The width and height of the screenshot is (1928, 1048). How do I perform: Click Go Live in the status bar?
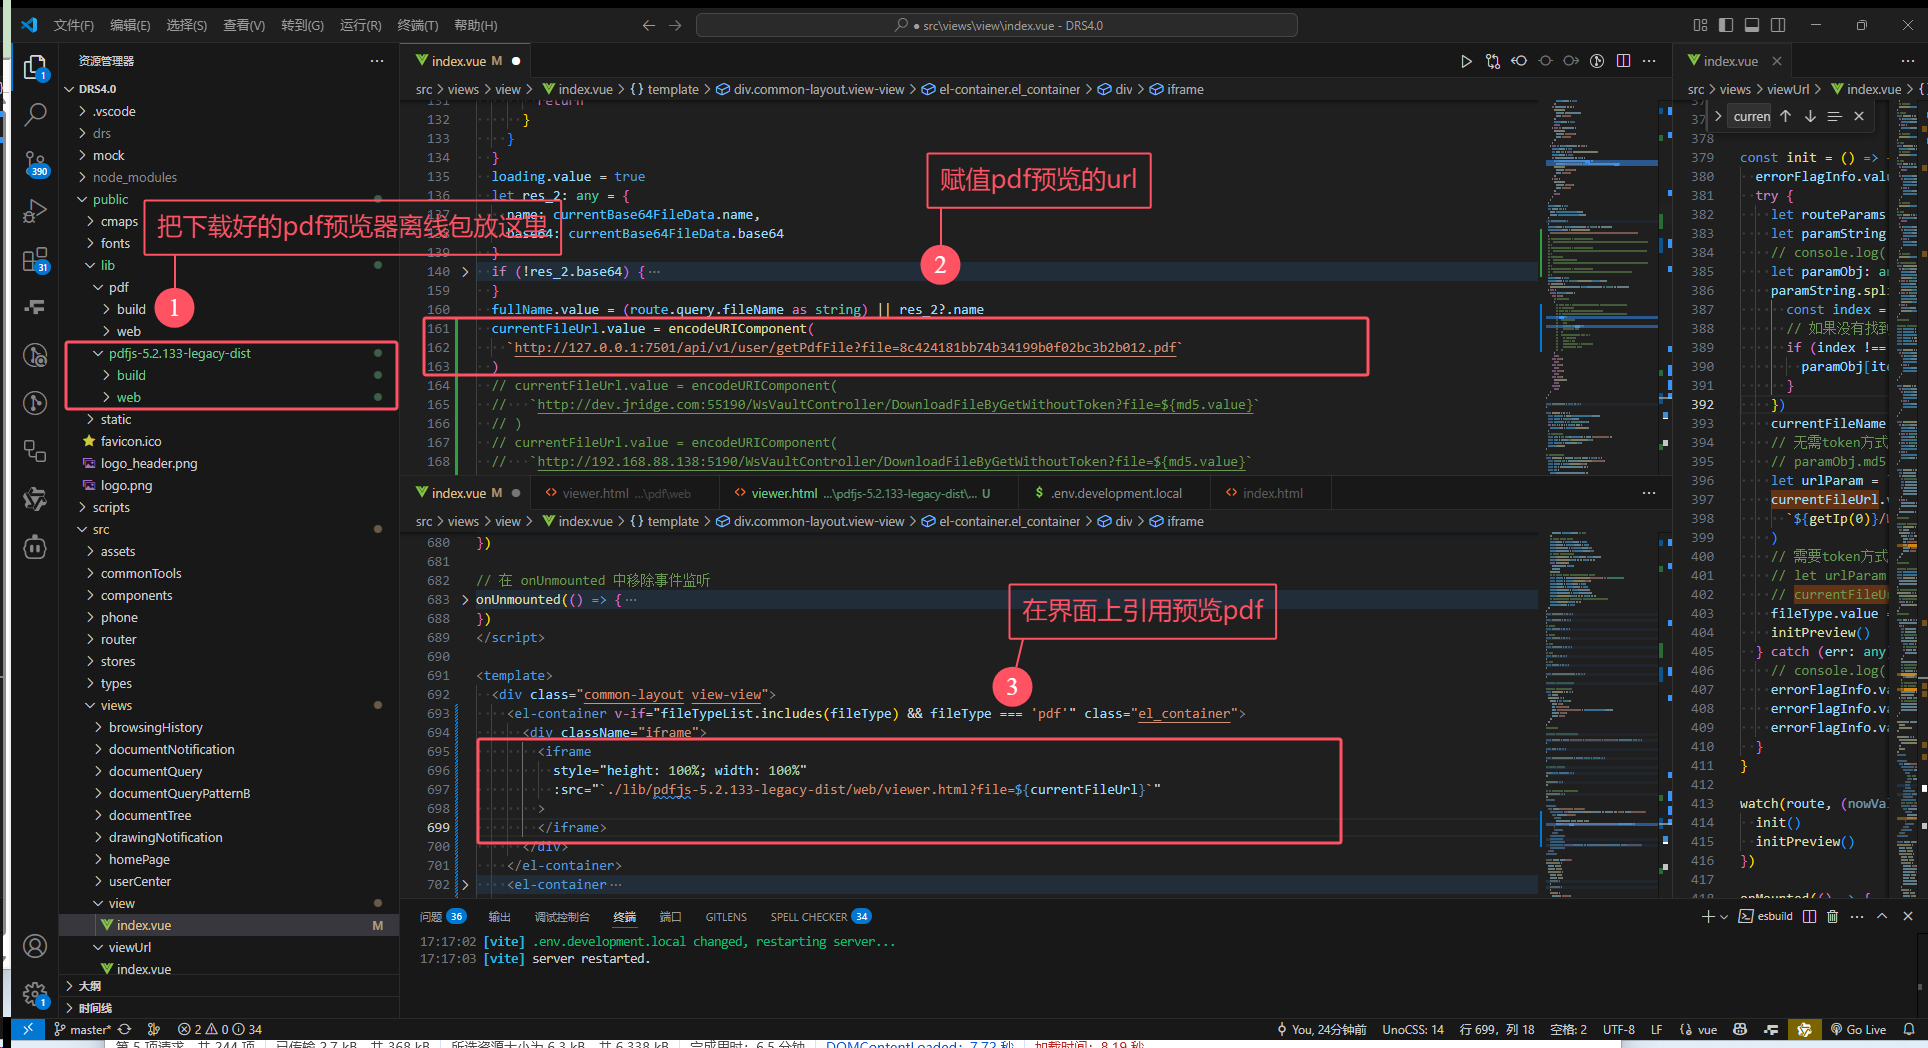point(1858,1029)
